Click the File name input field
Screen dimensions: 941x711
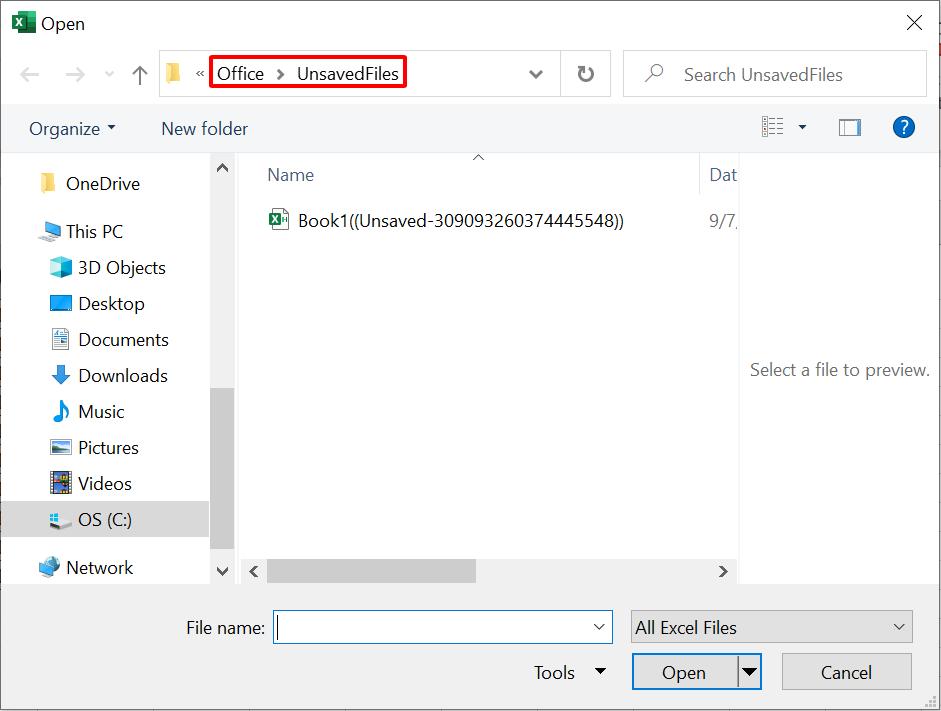(432, 628)
